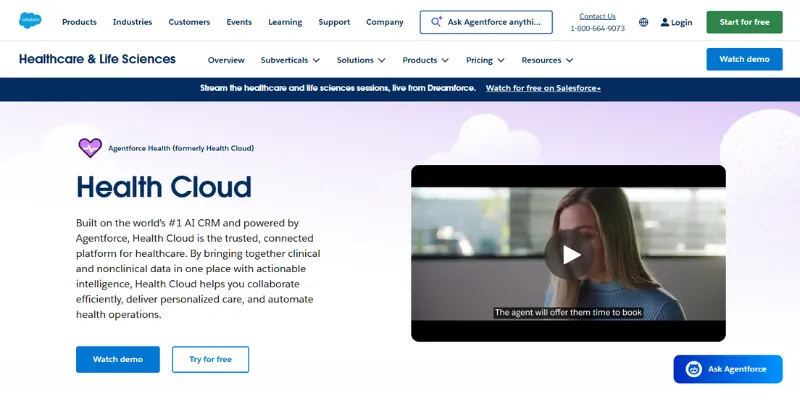Click the Start for free button
The image size is (800, 400).
pos(744,22)
